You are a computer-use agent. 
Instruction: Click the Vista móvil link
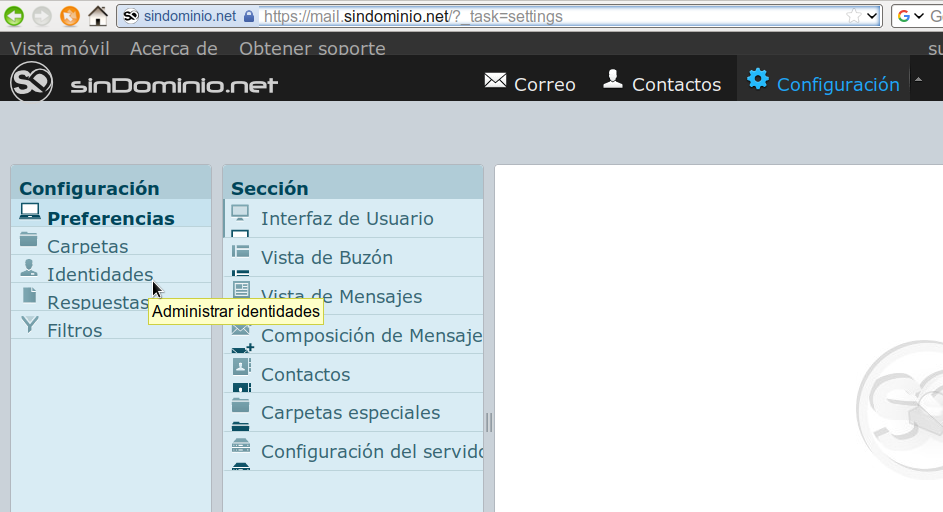[x=59, y=48]
